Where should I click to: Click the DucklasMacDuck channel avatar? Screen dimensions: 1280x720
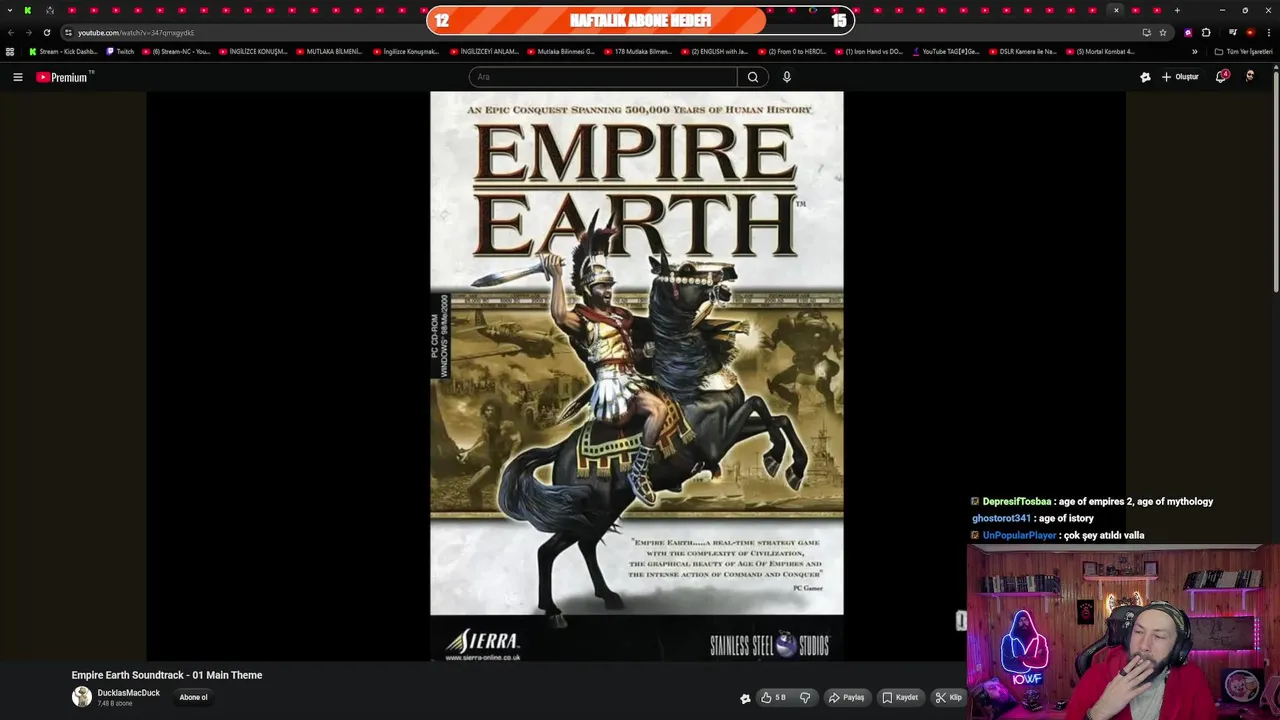pyautogui.click(x=82, y=698)
